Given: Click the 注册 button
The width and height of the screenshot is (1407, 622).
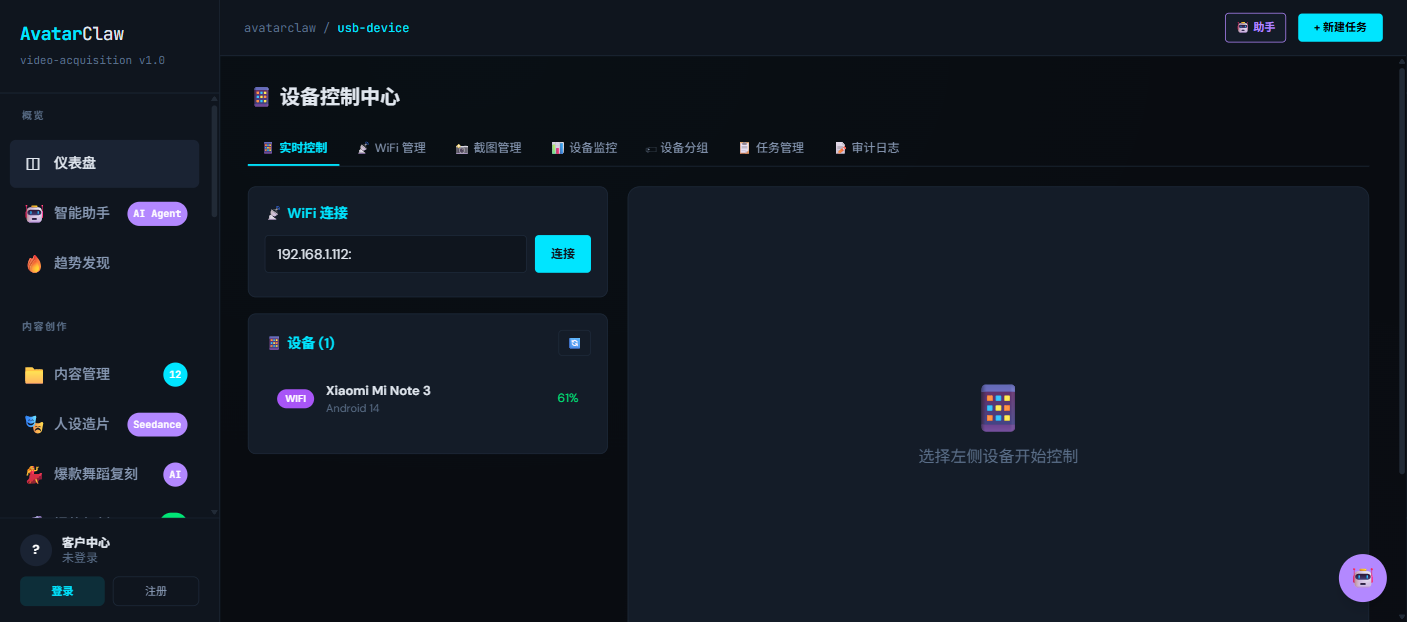Looking at the screenshot, I should (x=156, y=591).
